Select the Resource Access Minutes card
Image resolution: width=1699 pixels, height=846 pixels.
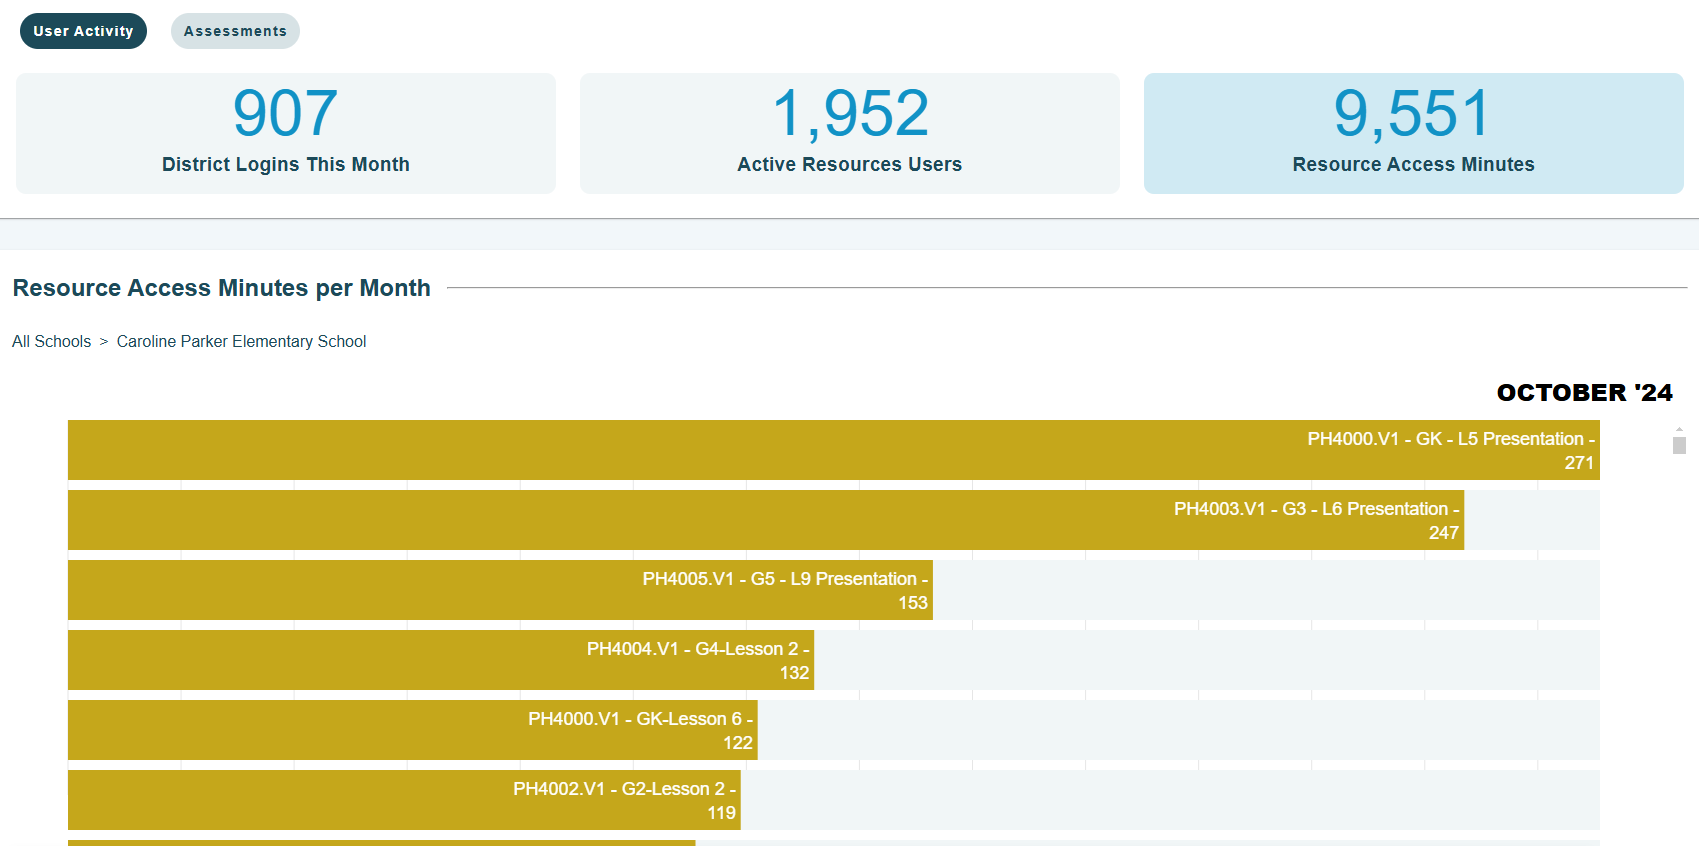(x=1414, y=133)
